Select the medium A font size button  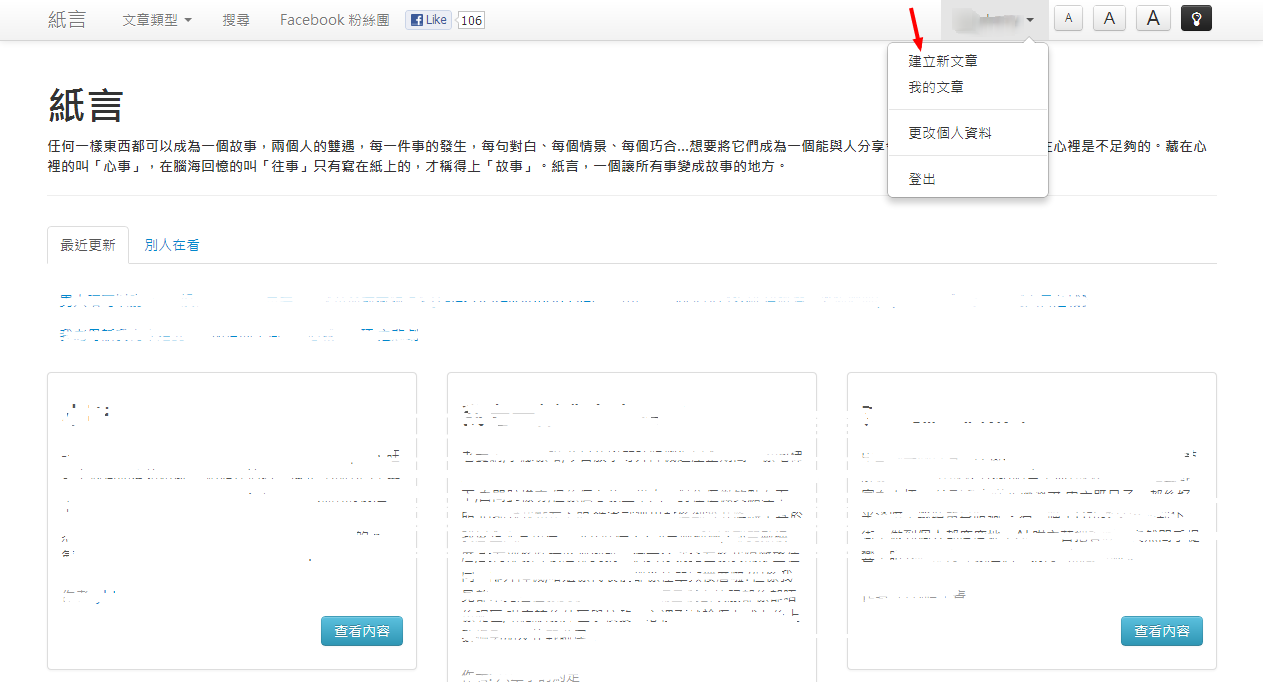1109,18
